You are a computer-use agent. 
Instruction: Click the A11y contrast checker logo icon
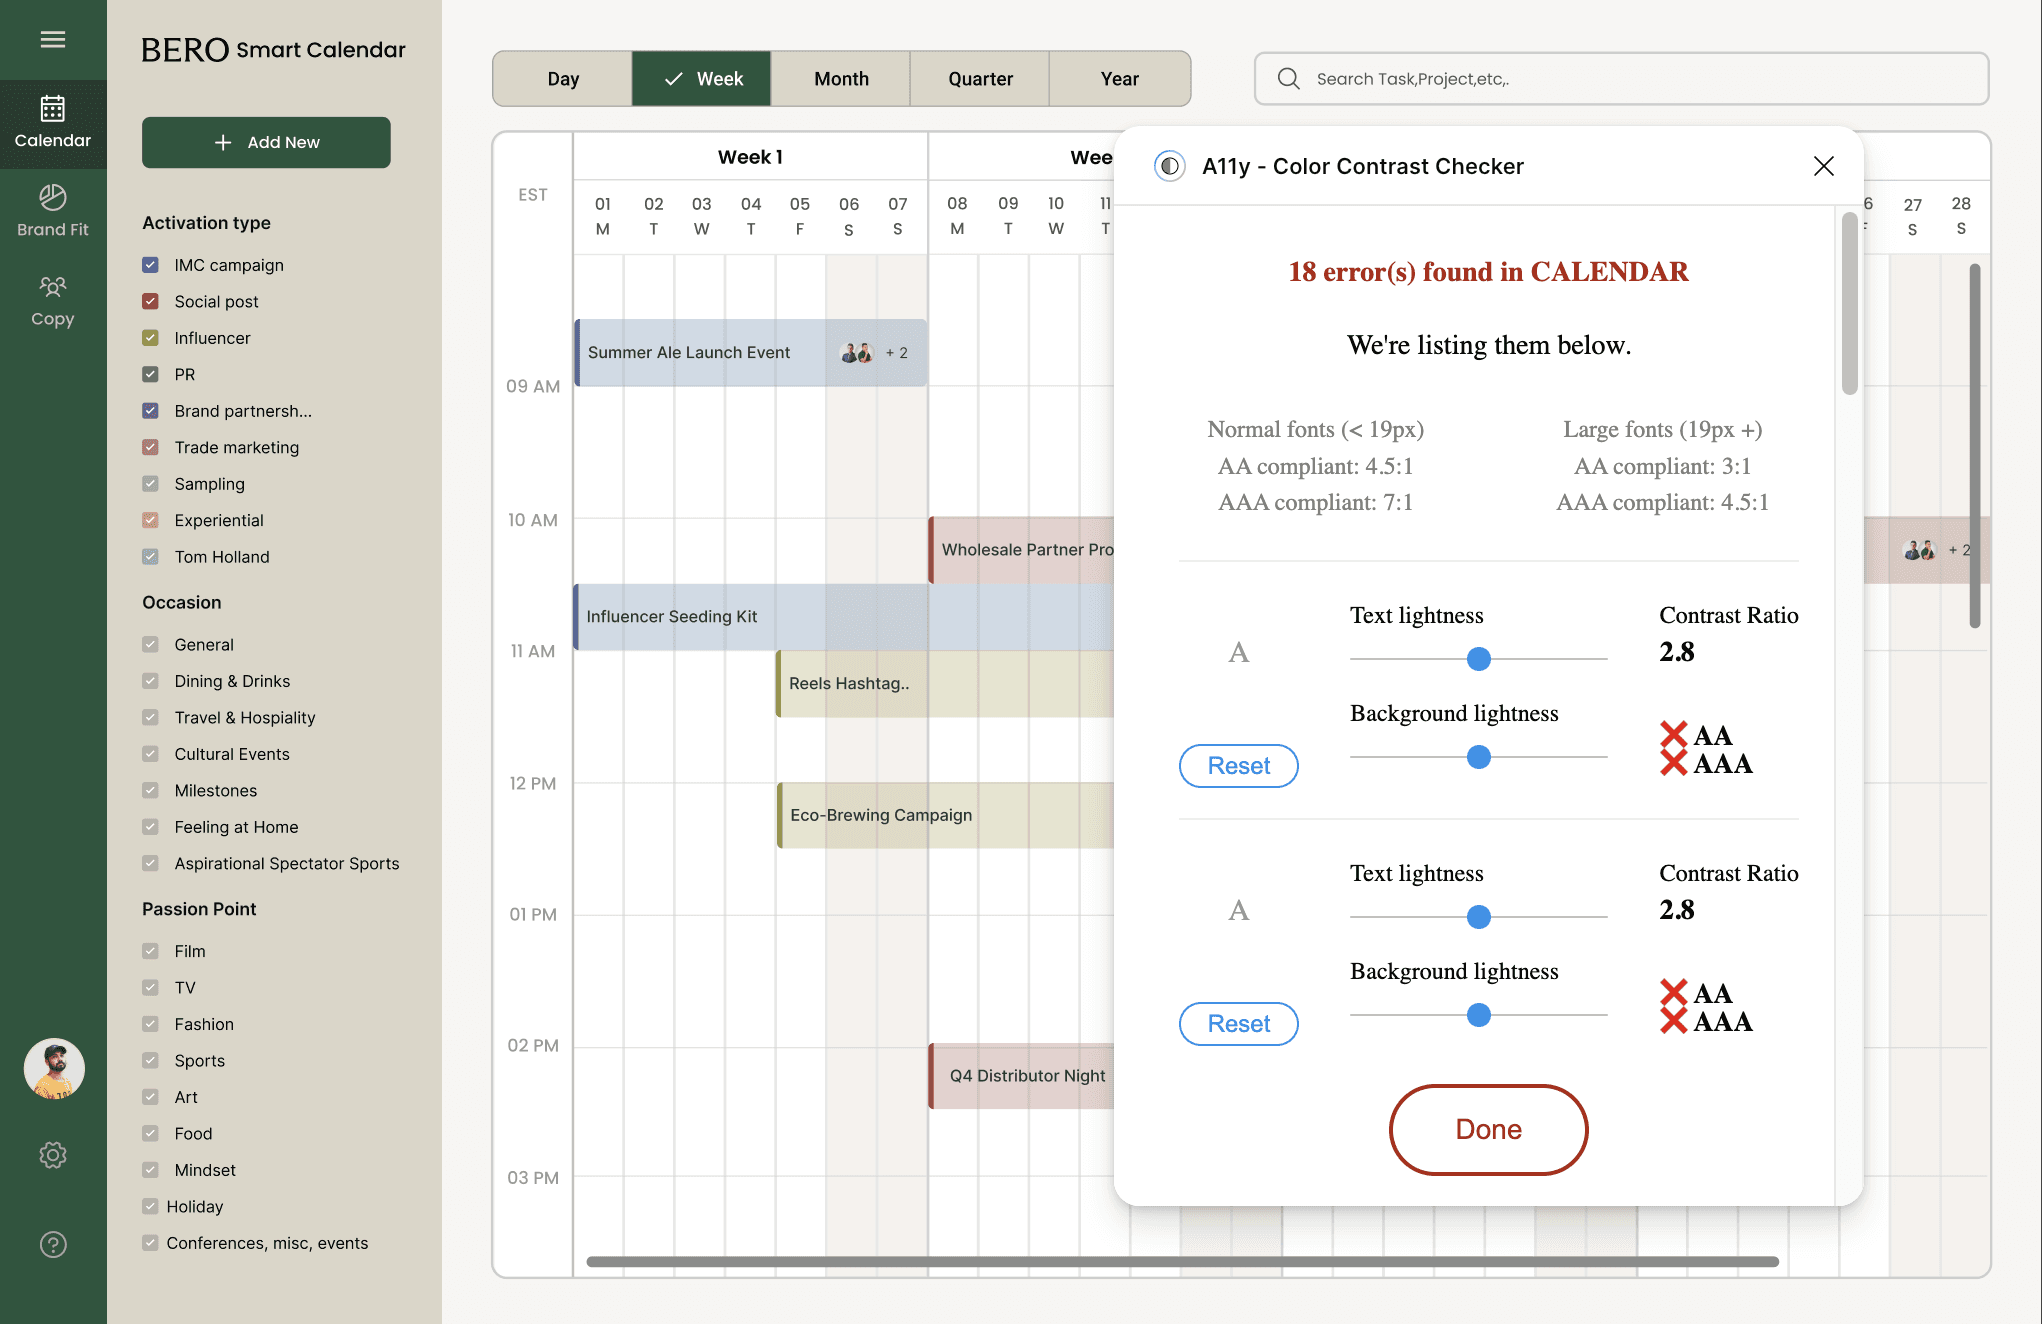pos(1169,166)
